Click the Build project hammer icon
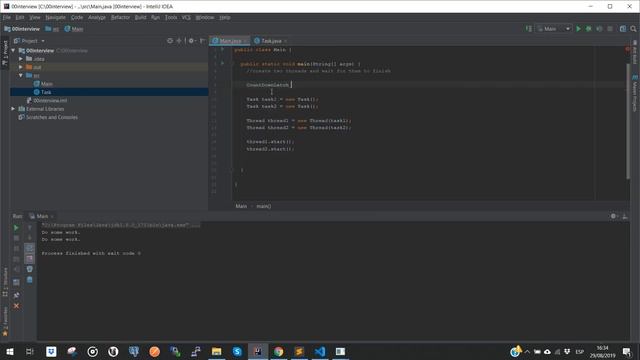The width and height of the screenshot is (640, 360). [529, 29]
